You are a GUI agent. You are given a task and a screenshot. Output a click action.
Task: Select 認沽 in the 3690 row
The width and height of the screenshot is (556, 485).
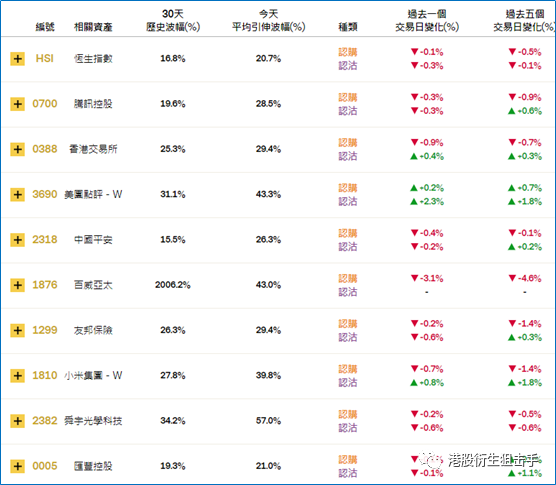(x=348, y=201)
